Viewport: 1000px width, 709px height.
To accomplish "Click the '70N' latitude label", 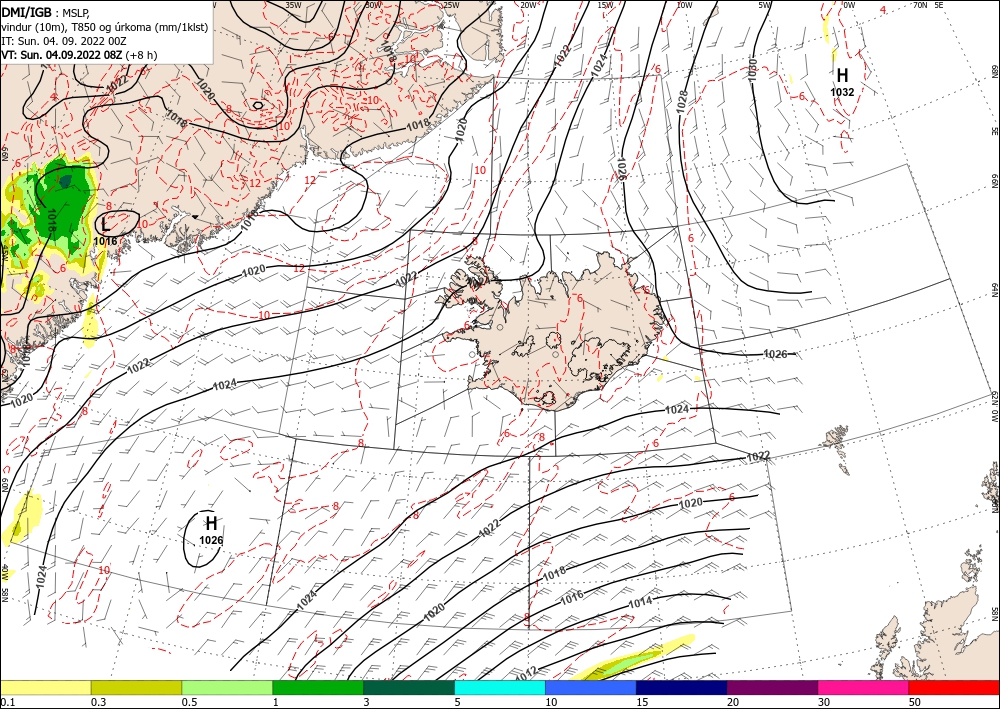I will click(920, 4).
